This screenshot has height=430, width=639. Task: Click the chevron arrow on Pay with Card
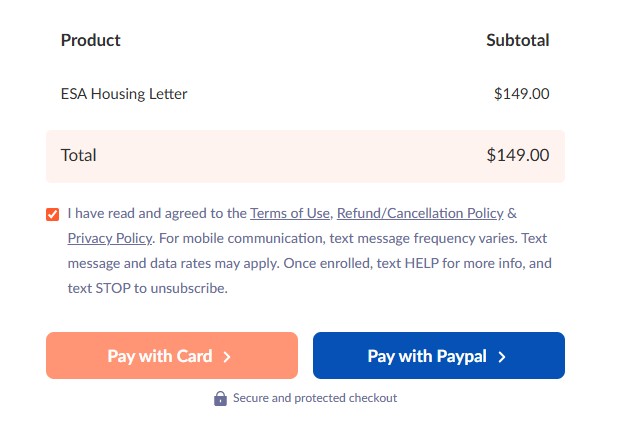click(x=227, y=357)
